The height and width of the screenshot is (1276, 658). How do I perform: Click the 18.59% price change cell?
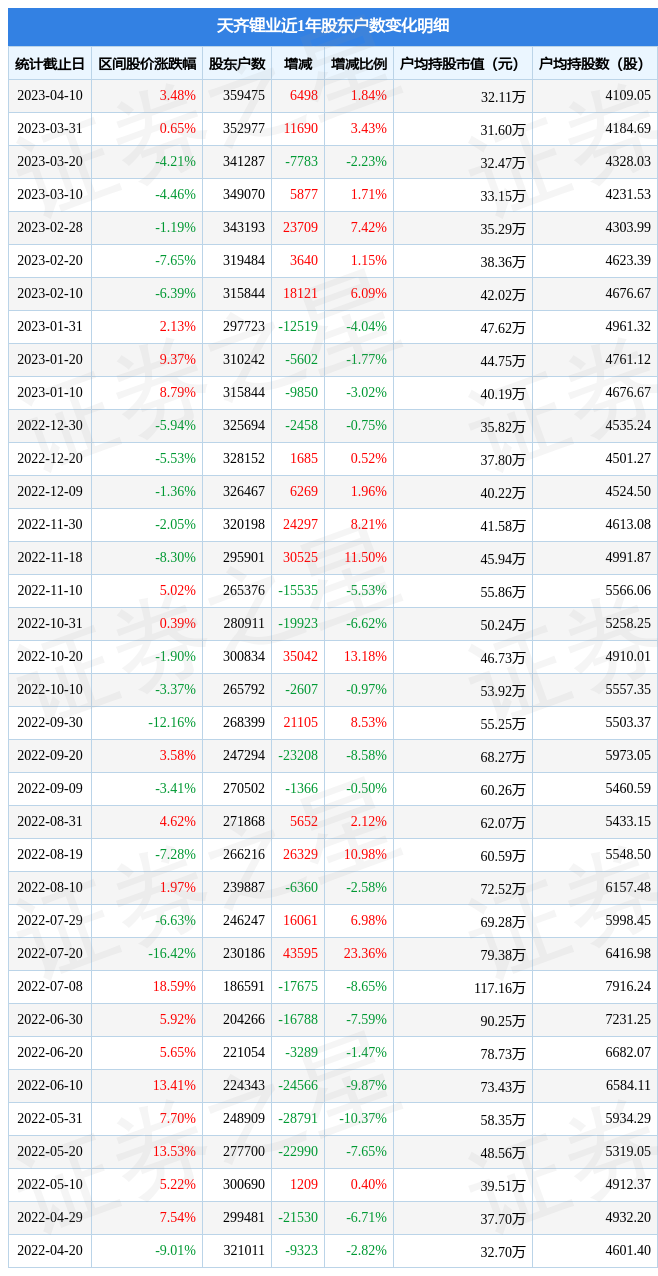(x=174, y=987)
